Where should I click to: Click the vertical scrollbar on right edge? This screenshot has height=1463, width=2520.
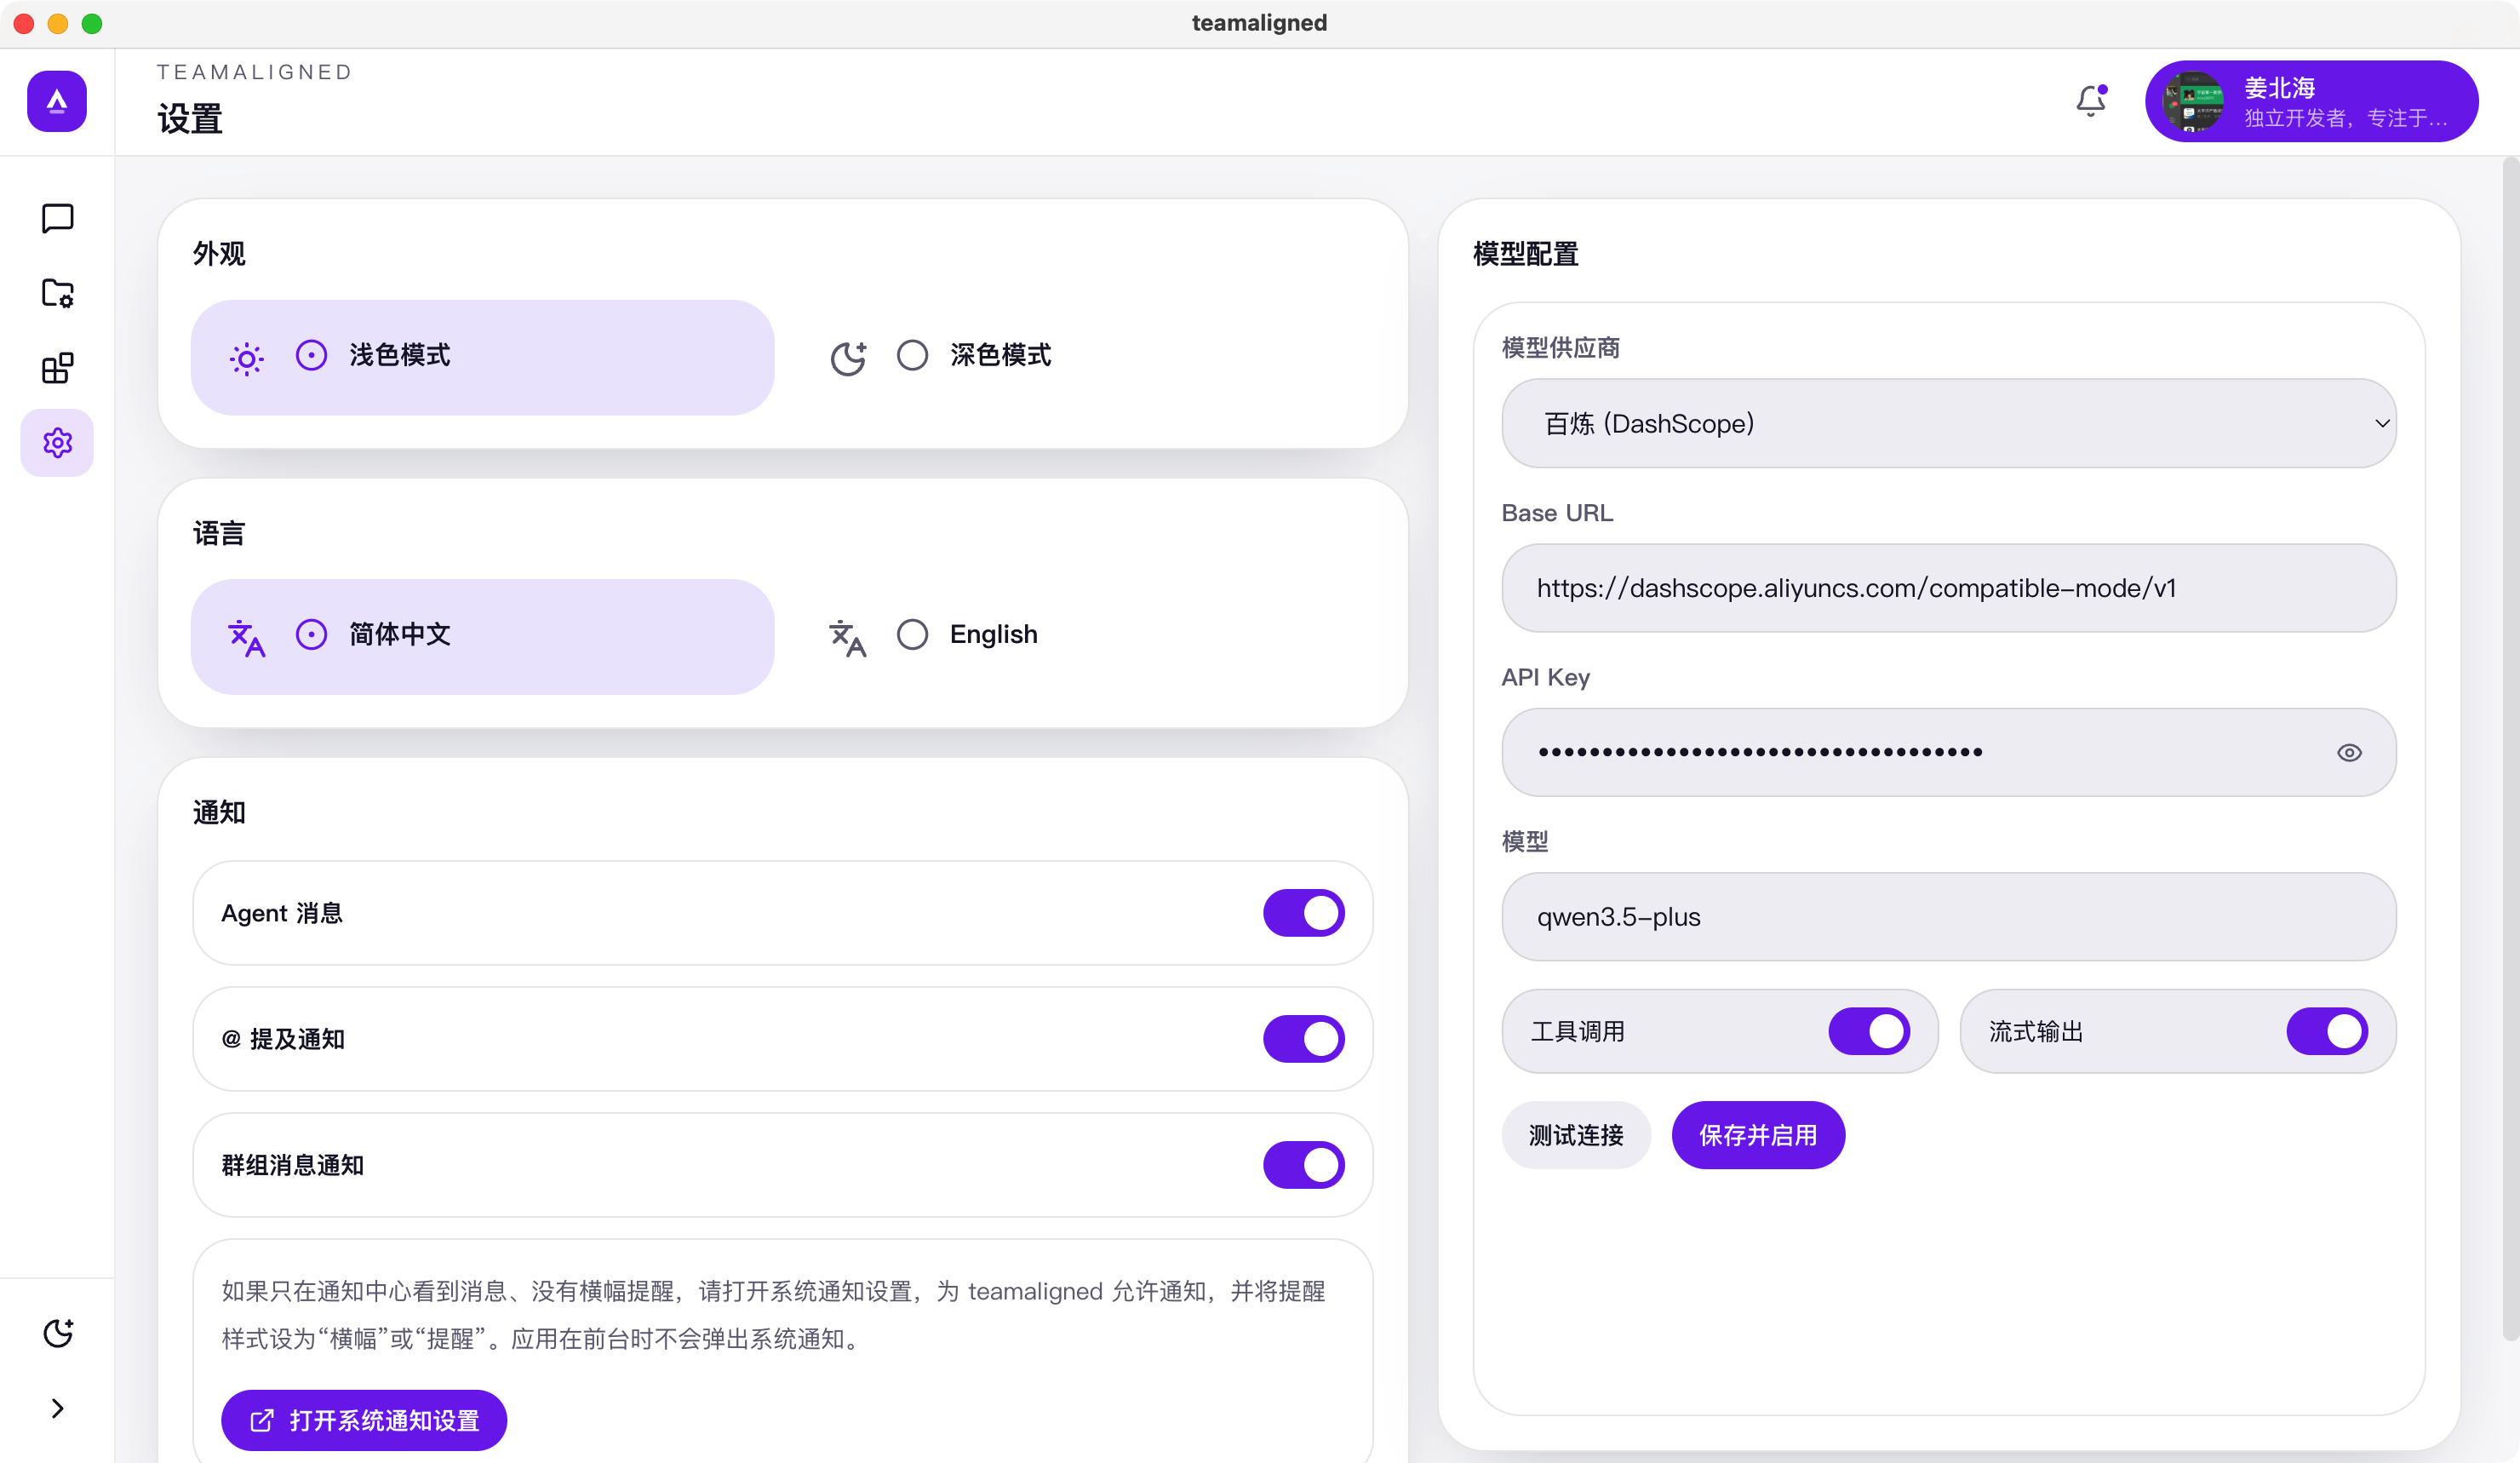point(2510,748)
